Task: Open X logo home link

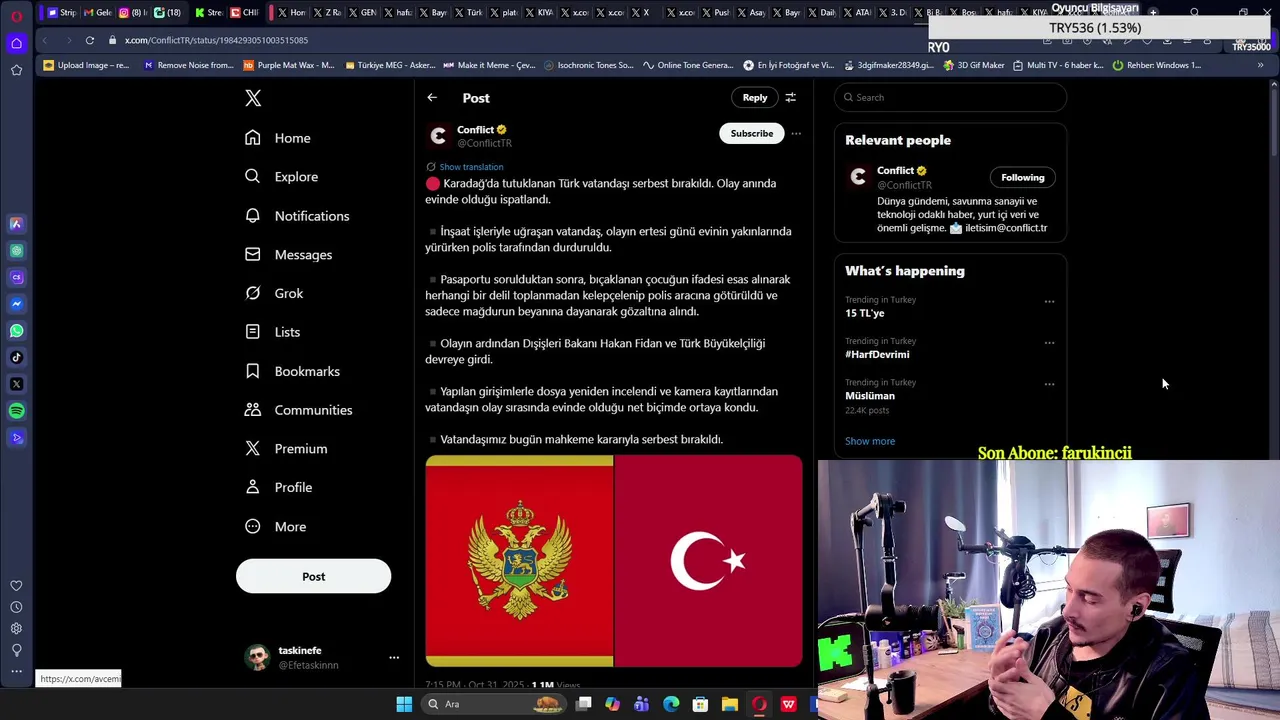Action: (x=253, y=98)
